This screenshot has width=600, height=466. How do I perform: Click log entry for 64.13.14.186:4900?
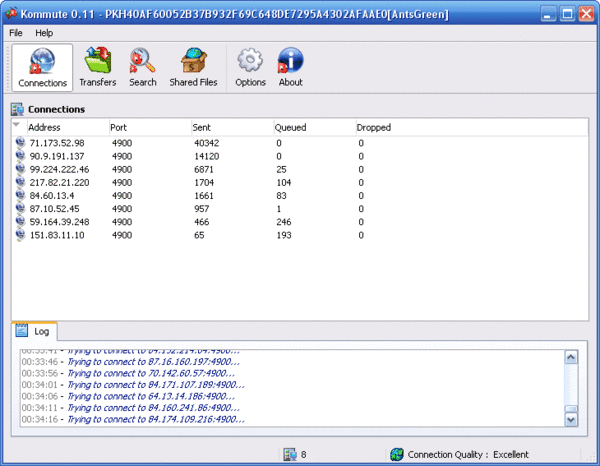pos(128,396)
